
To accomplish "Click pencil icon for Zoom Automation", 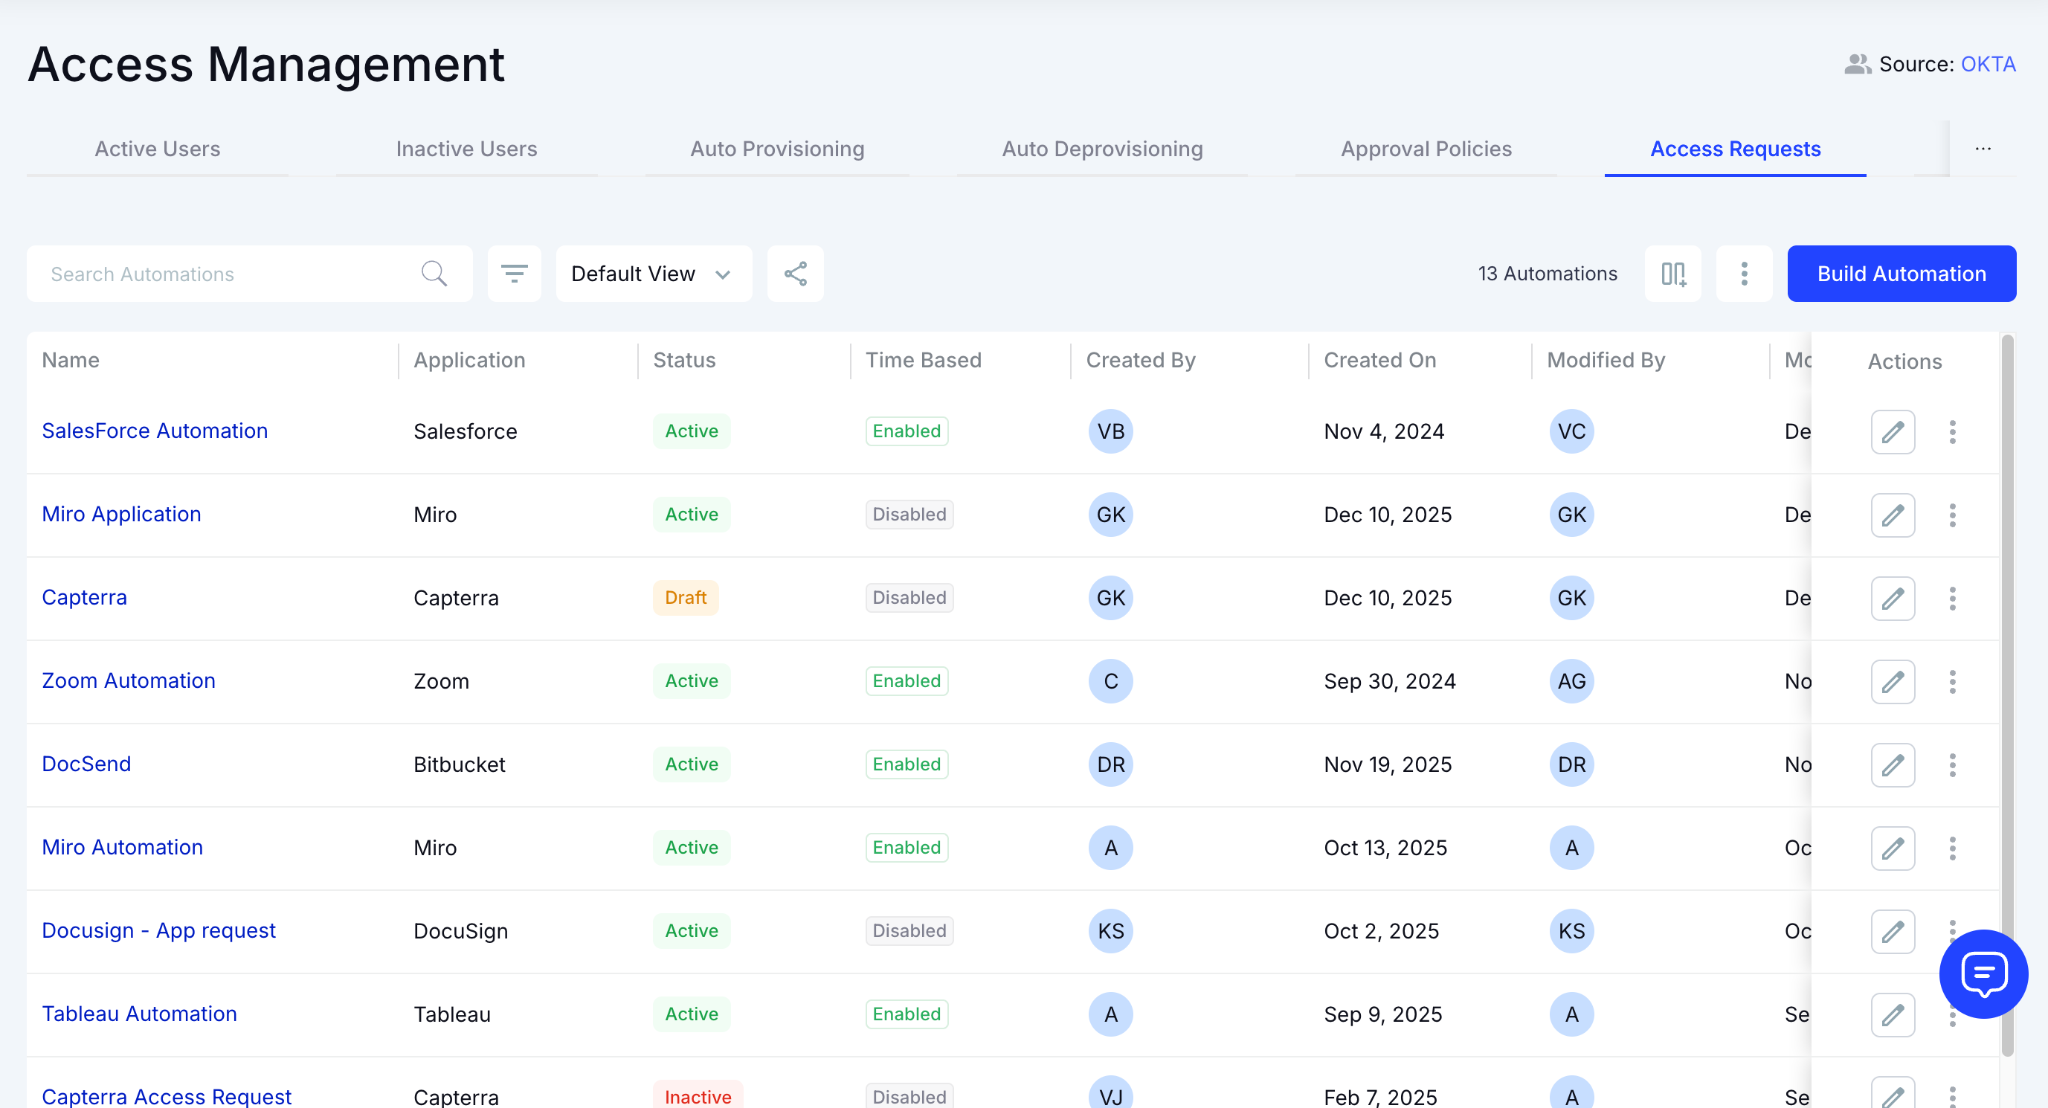I will [1892, 682].
